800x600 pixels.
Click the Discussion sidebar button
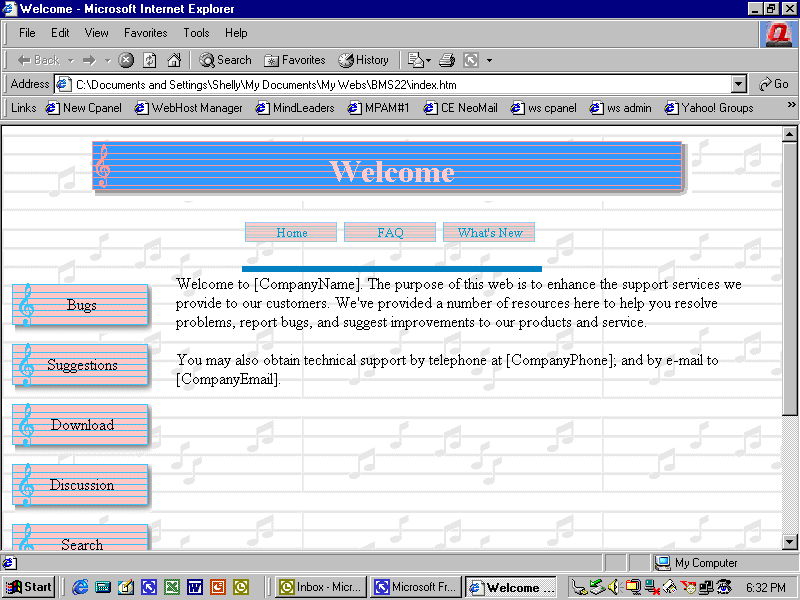pyautogui.click(x=80, y=485)
